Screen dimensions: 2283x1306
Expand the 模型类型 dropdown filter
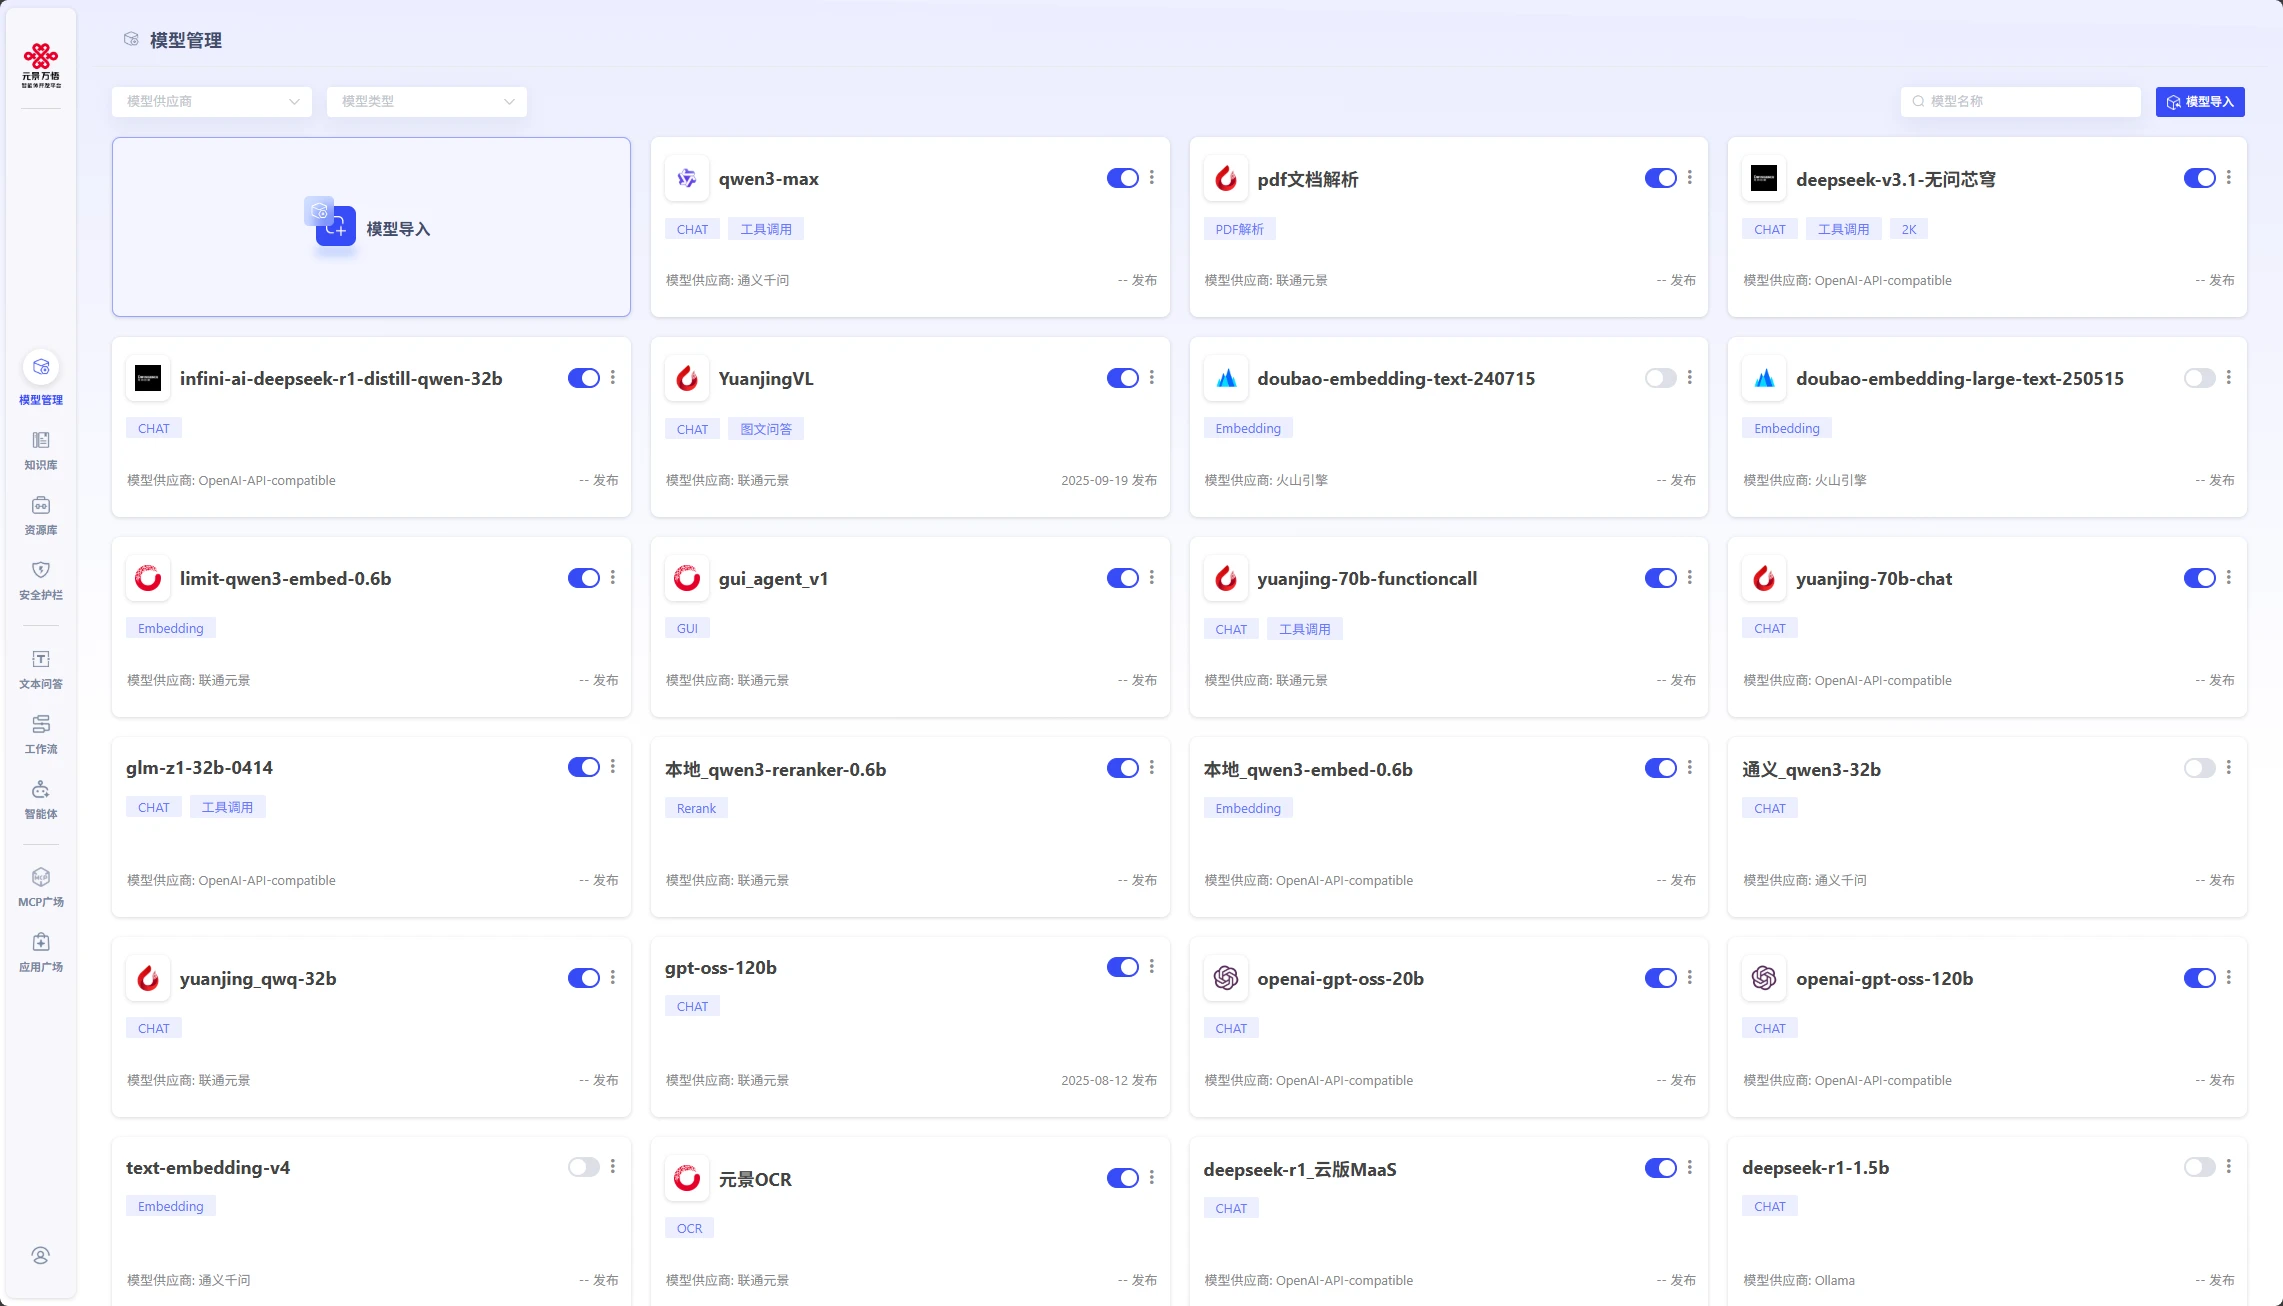[x=427, y=101]
